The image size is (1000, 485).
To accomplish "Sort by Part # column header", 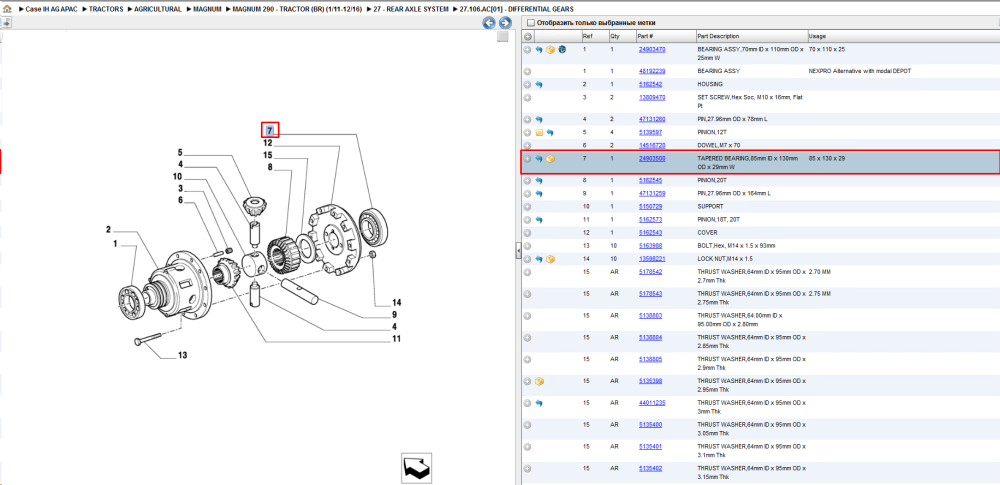I will coord(666,37).
